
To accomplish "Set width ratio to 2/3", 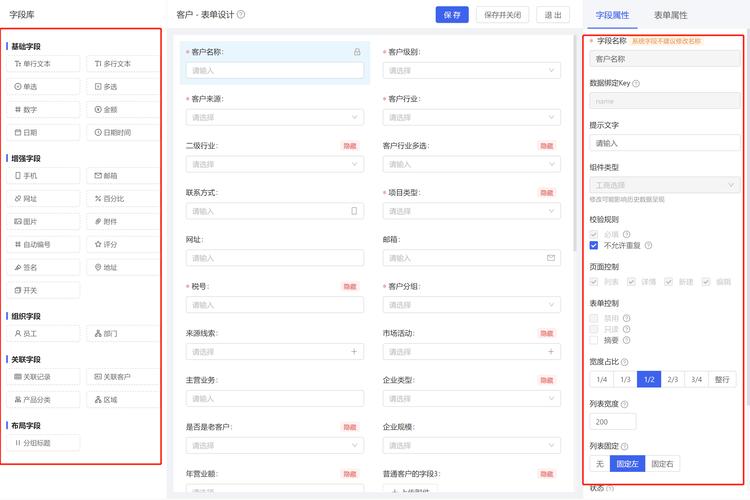I will [673, 379].
